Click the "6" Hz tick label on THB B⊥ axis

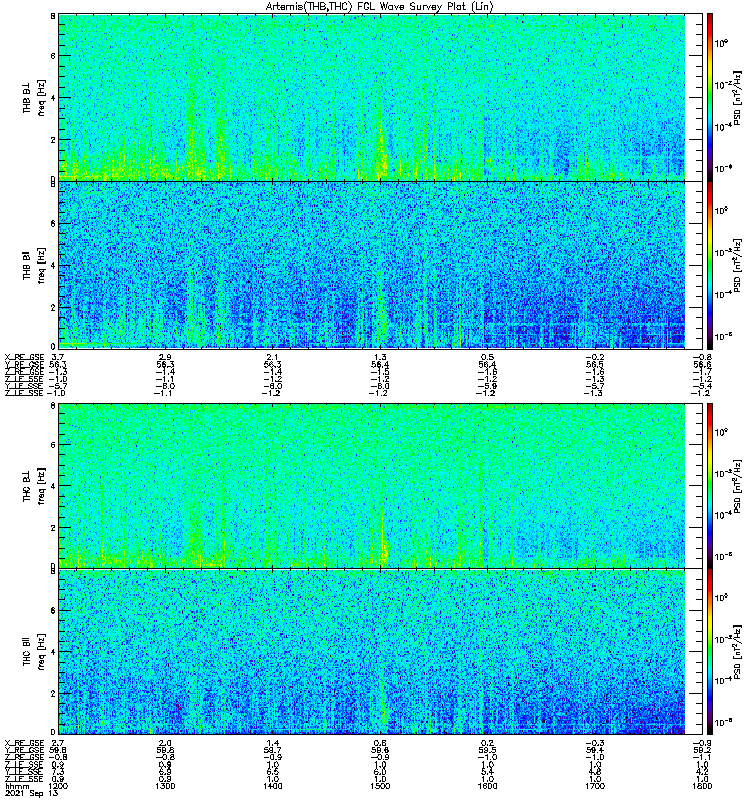click(x=53, y=56)
